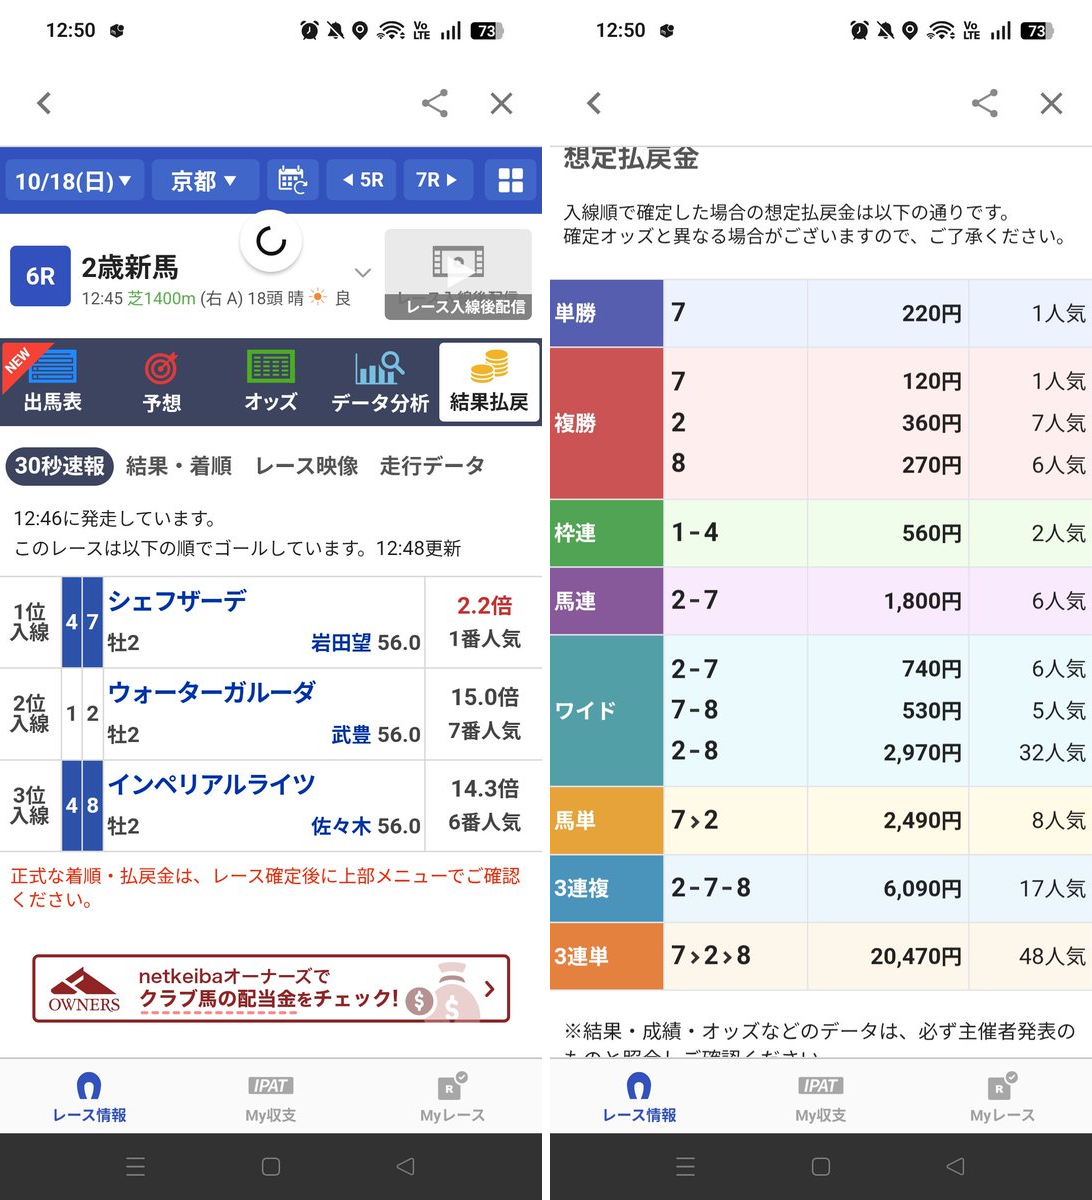This screenshot has height=1200, width=1092.
Task: Tap 2.2倍 odds for シェフザーデ
Action: click(x=485, y=605)
